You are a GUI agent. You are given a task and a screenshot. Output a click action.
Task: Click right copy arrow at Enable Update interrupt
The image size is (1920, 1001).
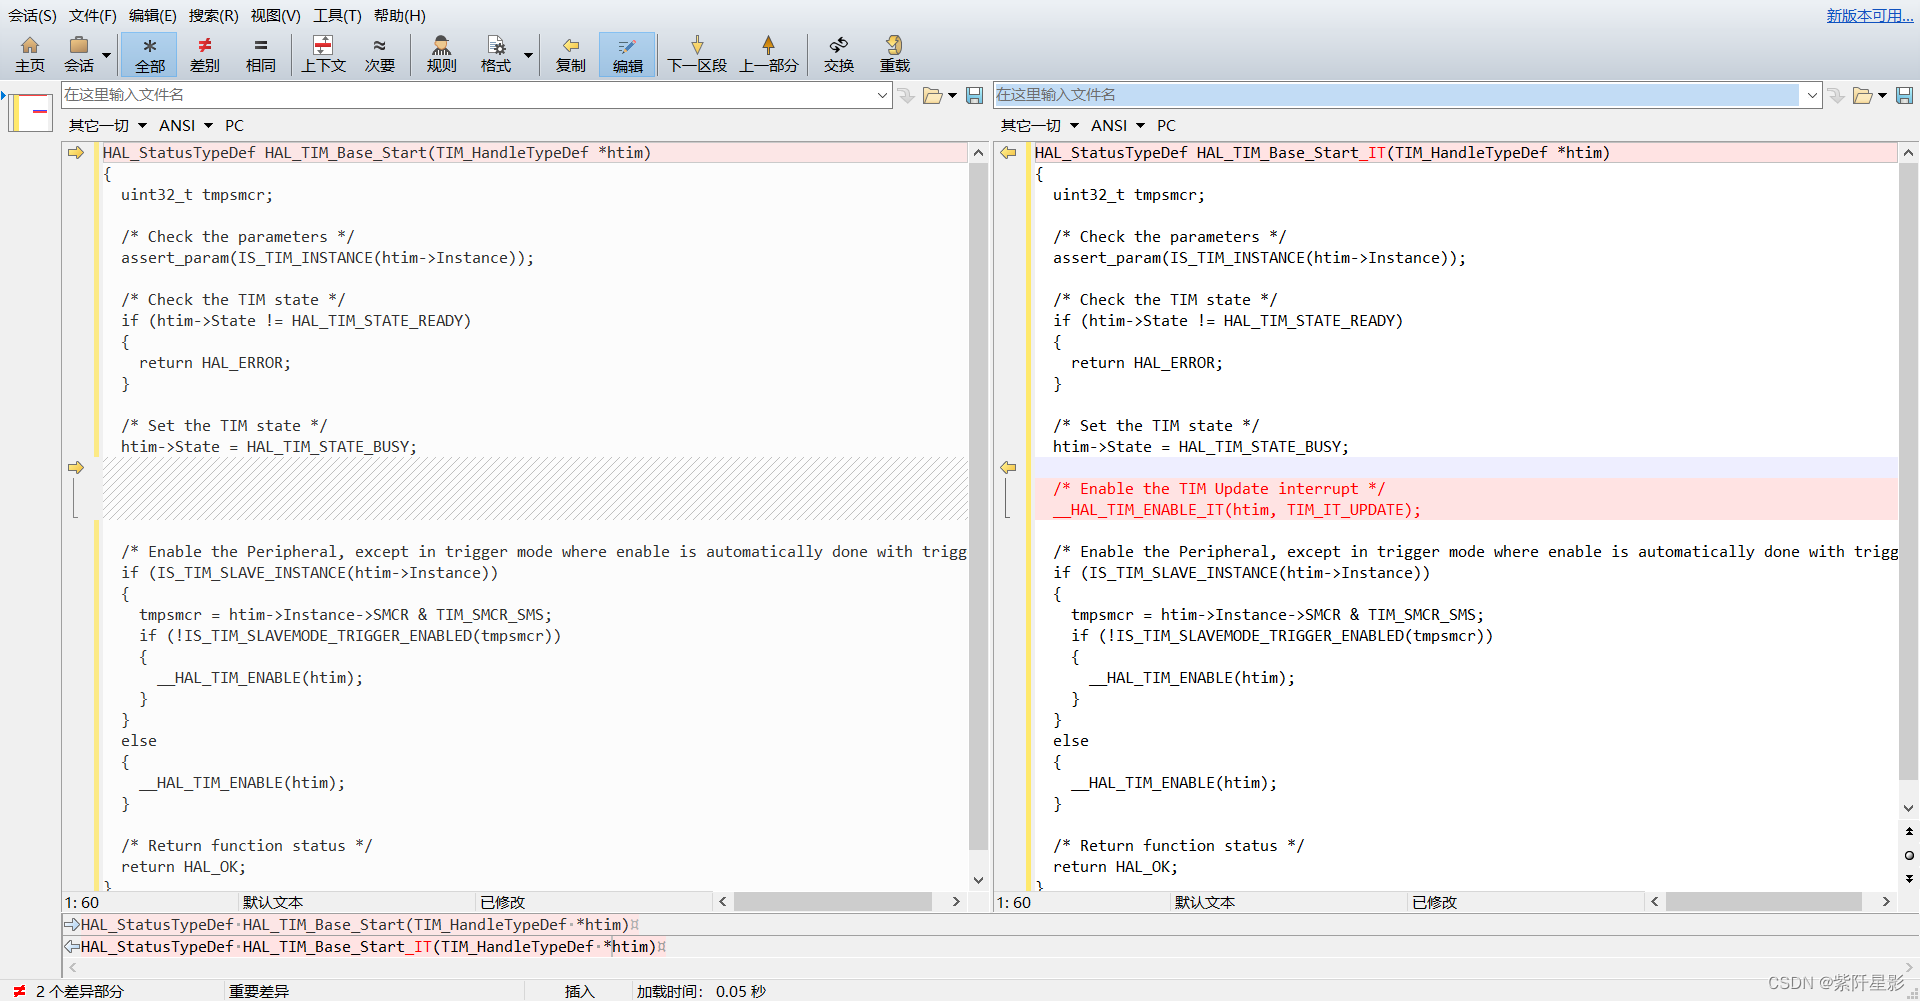click(x=1008, y=467)
